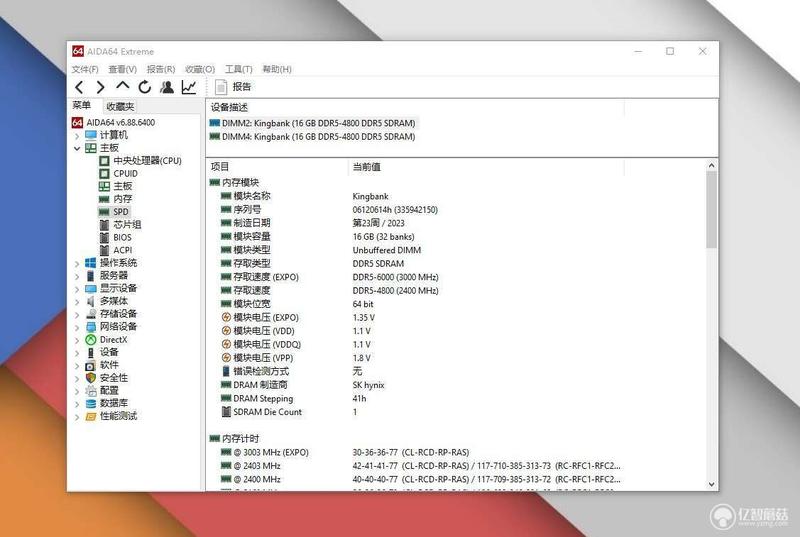Click the DirectX Xbox icon
800x537 pixels.
pyautogui.click(x=91, y=340)
